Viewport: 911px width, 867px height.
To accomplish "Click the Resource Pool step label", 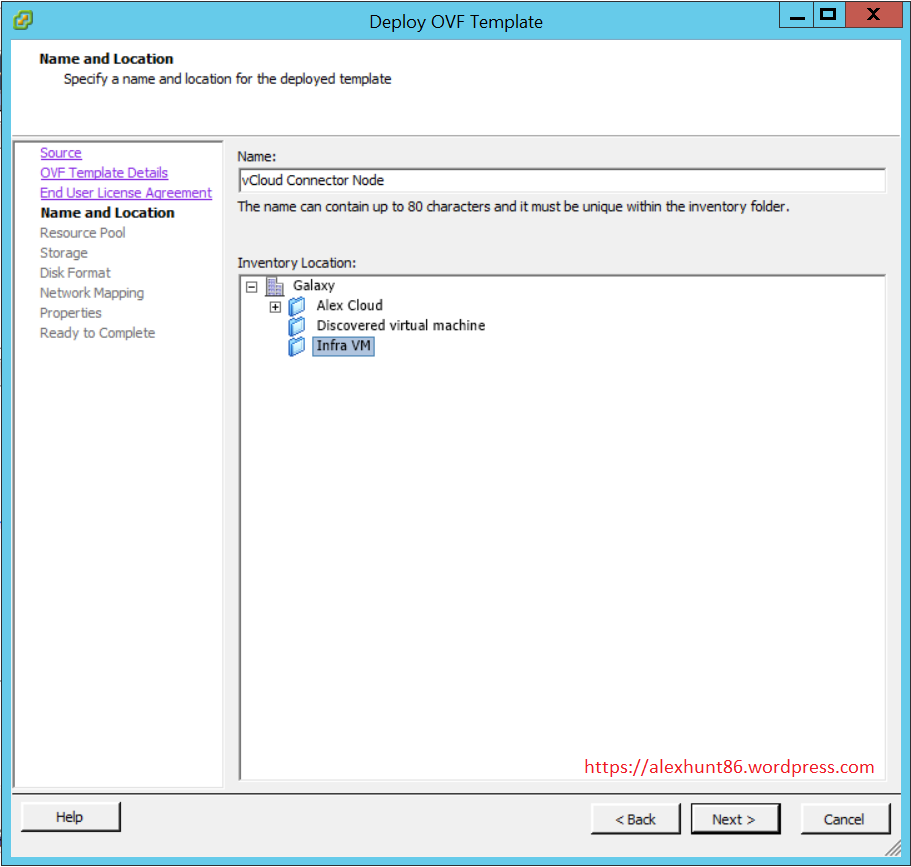I will (83, 233).
